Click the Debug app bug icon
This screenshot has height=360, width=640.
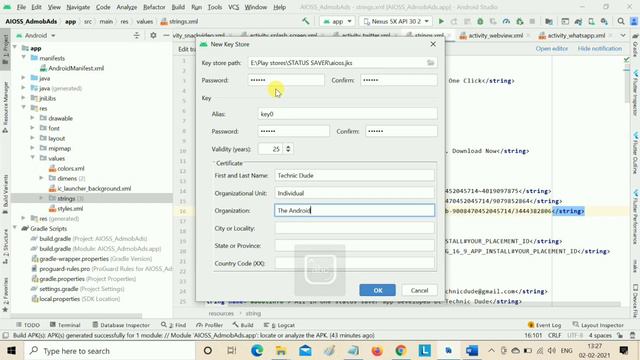coord(480,21)
